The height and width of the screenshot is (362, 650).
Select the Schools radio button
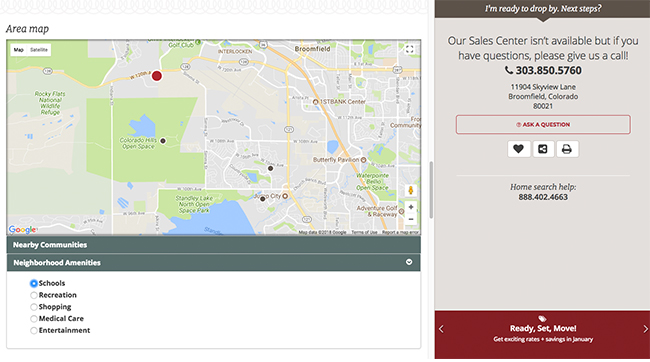(x=34, y=283)
